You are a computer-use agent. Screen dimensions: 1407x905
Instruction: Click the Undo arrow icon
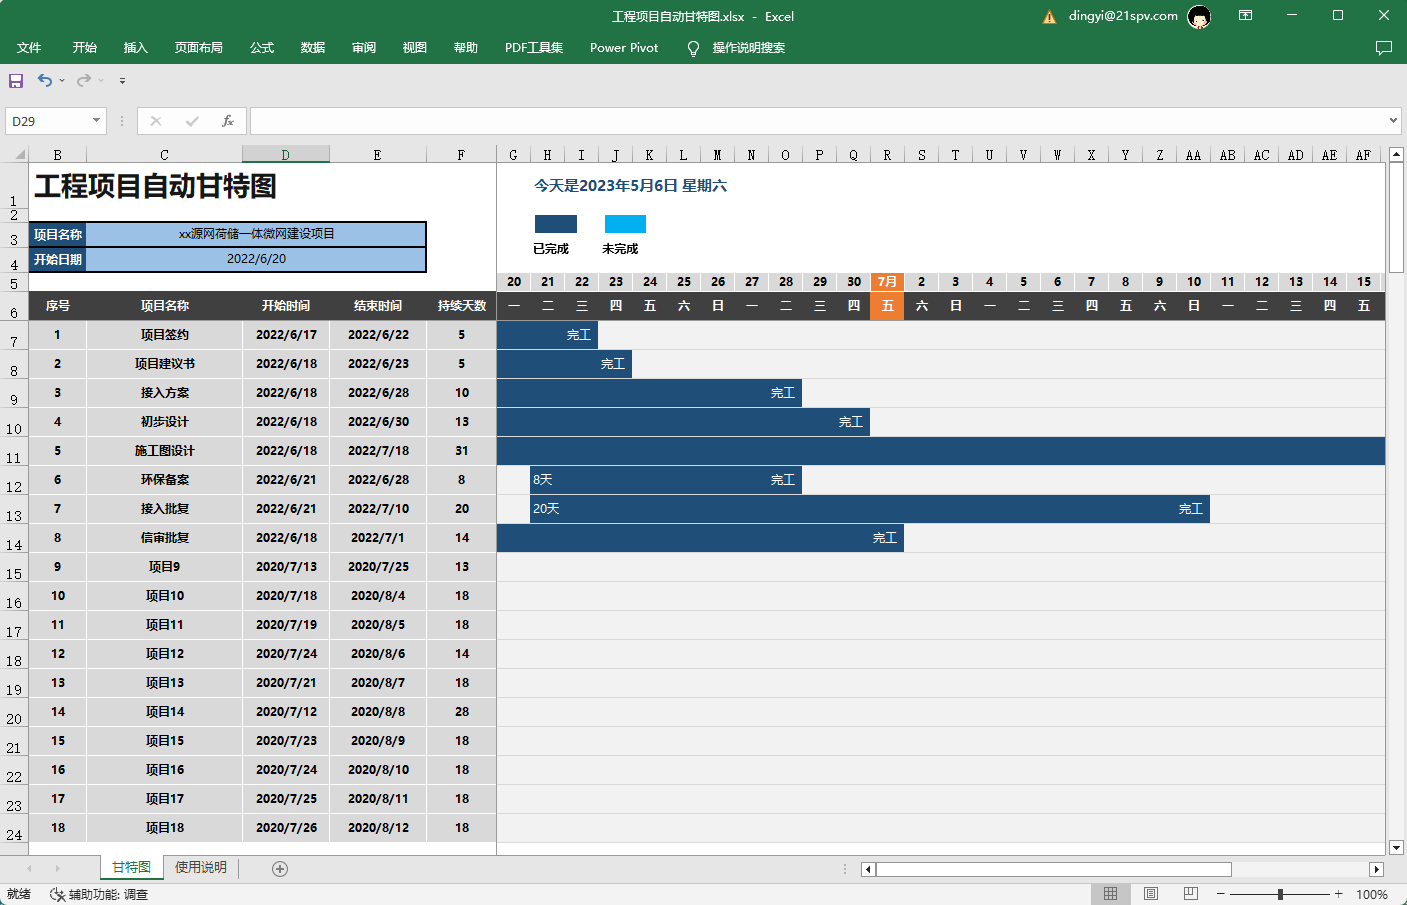point(45,80)
